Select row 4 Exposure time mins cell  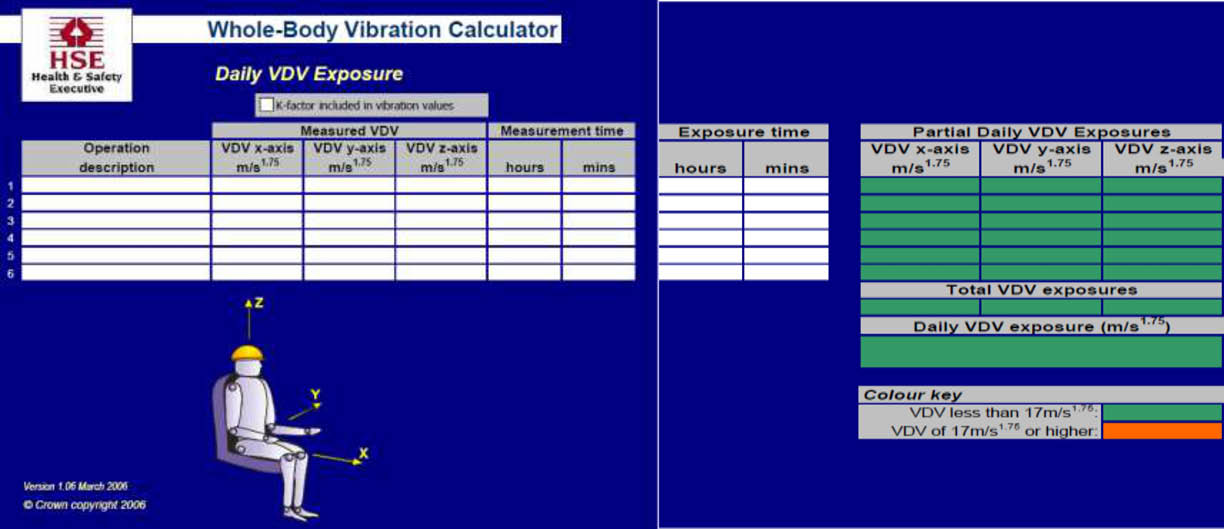(786, 238)
